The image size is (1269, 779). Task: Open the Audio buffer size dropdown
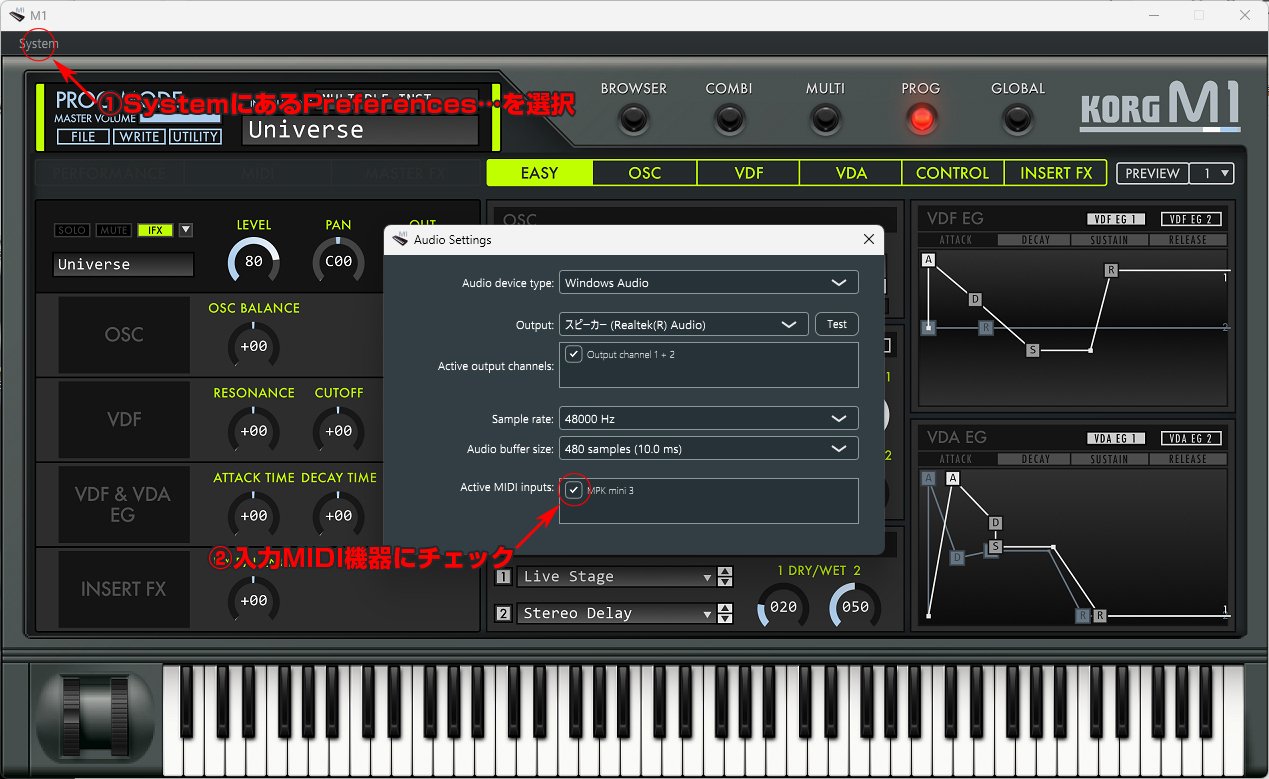click(708, 449)
